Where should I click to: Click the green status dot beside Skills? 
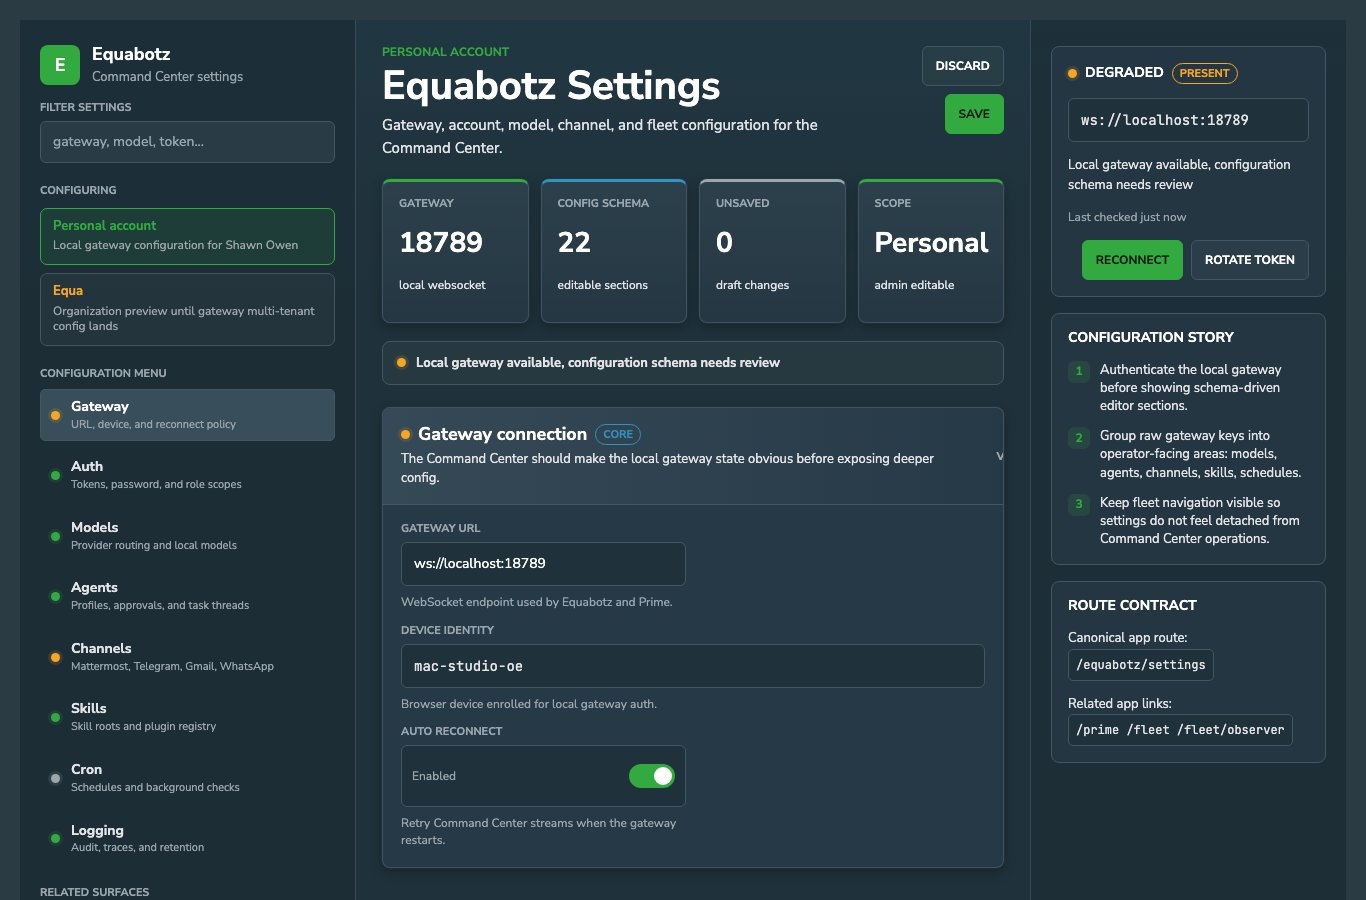tap(55, 717)
